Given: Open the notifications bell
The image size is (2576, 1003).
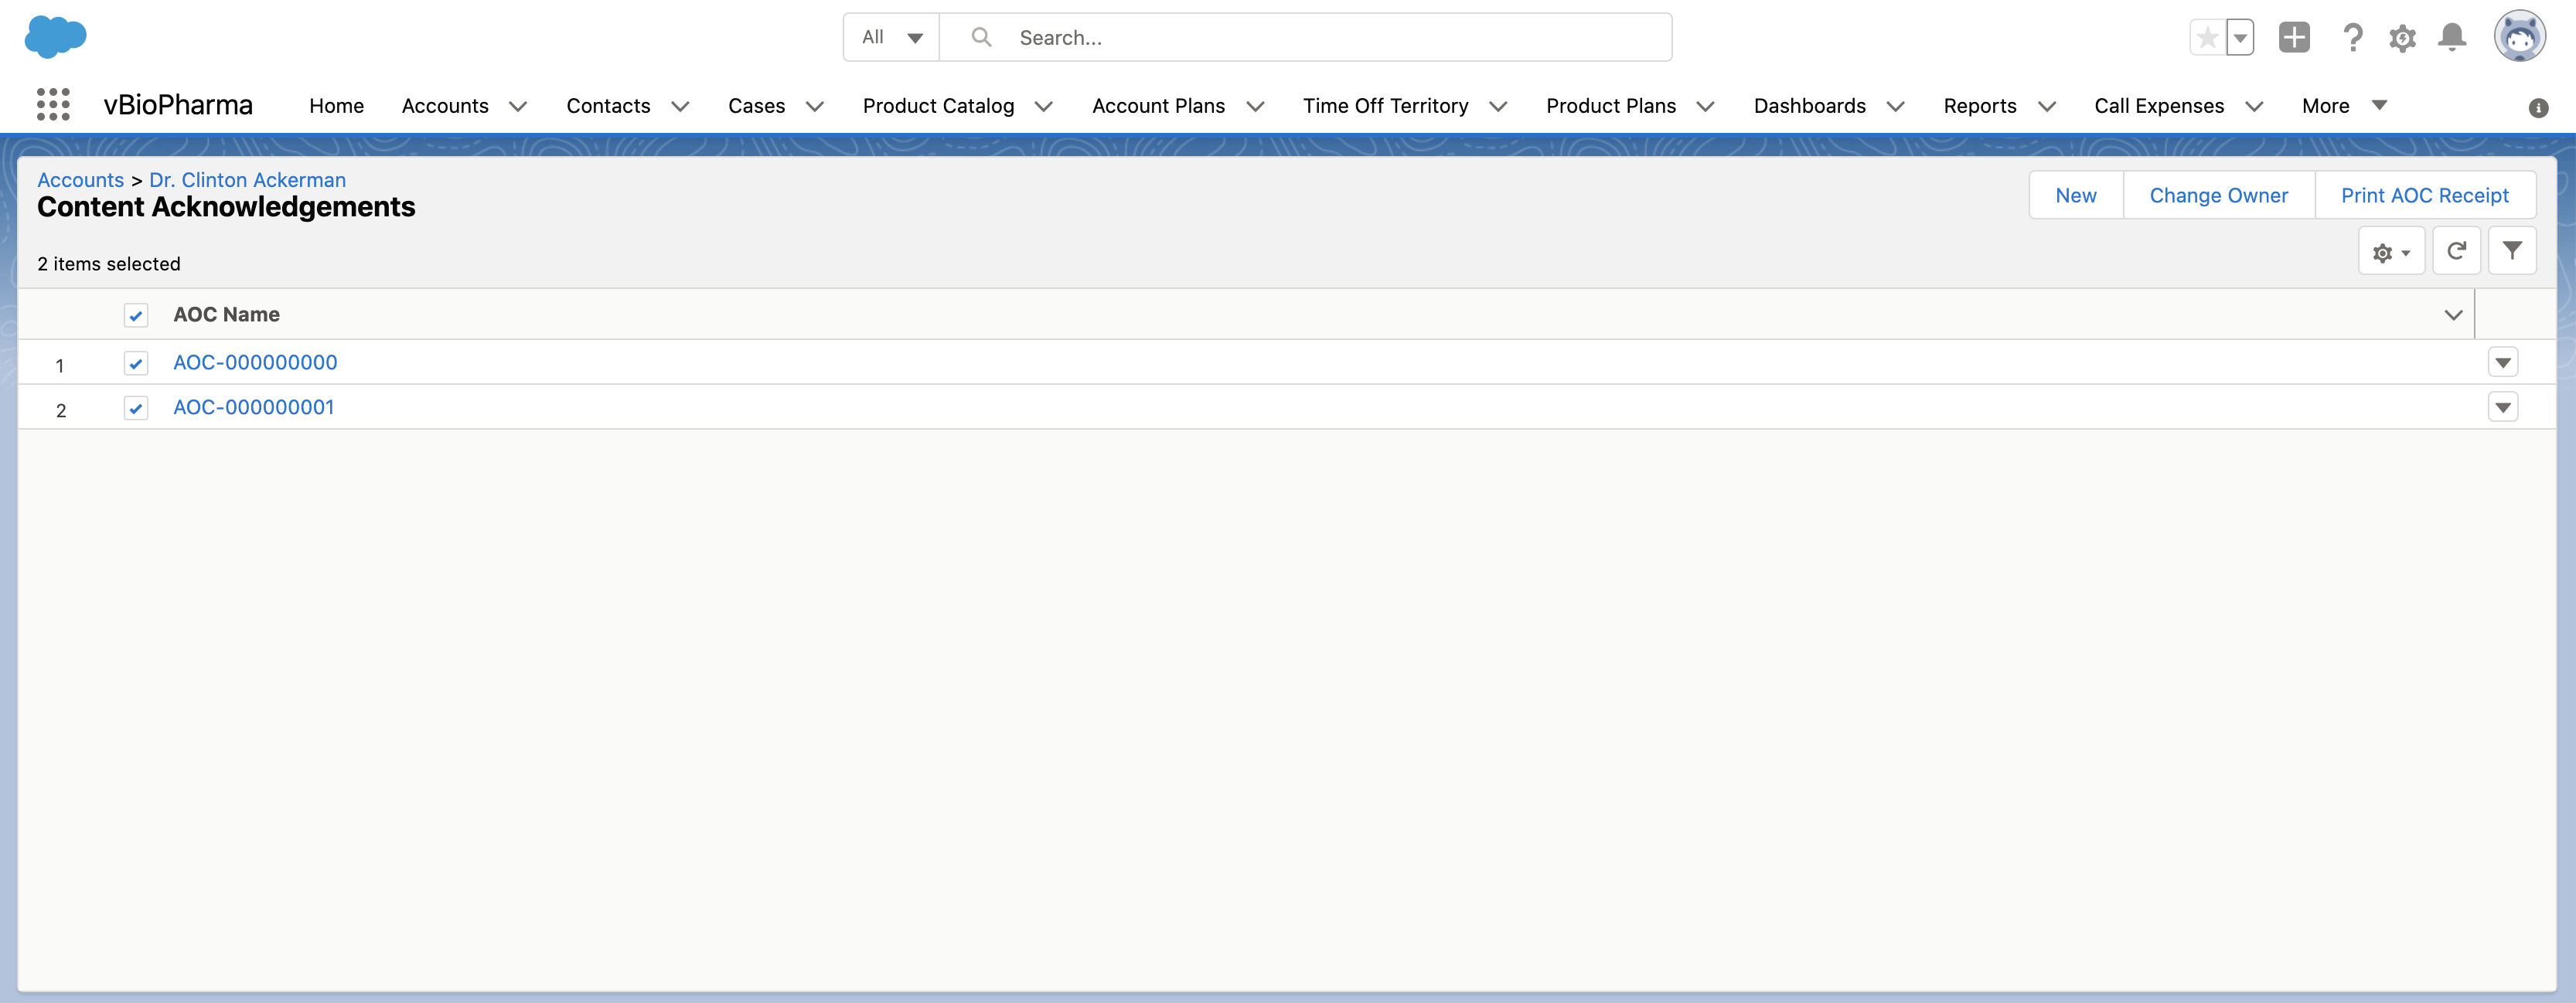Looking at the screenshot, I should pos(2451,38).
